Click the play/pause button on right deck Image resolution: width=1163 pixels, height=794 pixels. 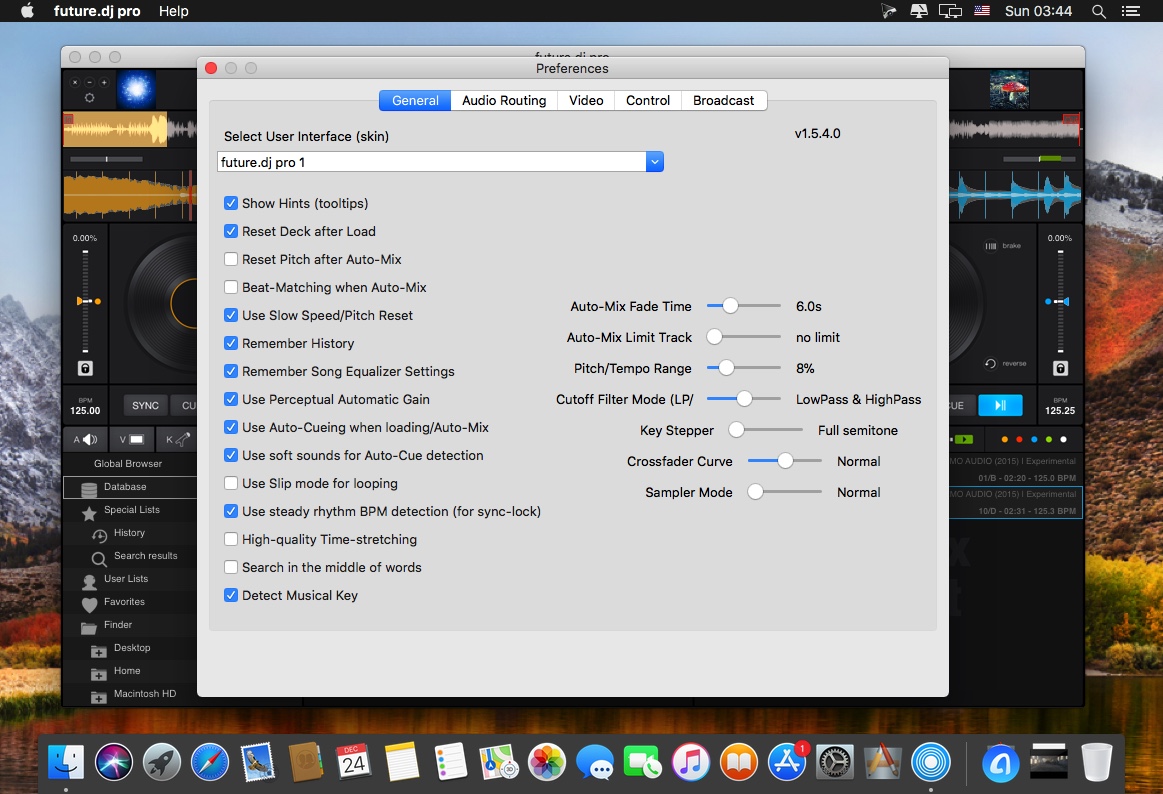click(x=1000, y=405)
